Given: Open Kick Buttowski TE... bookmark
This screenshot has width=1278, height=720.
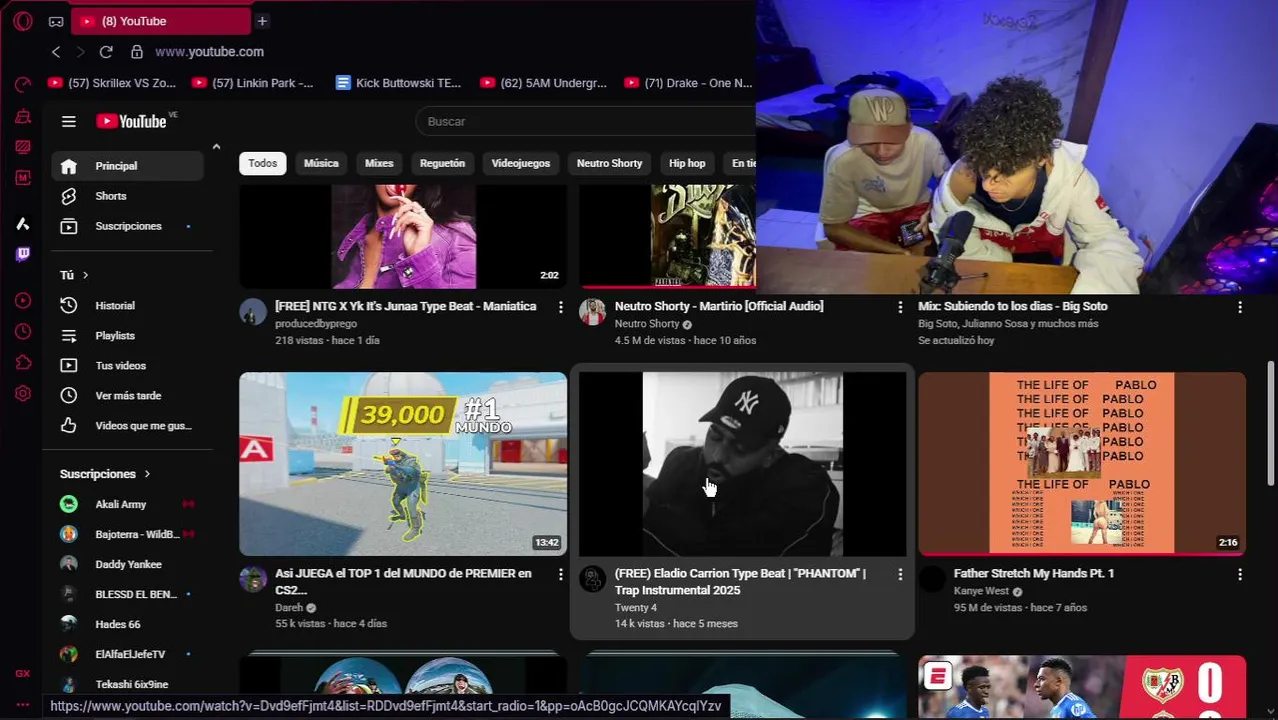Looking at the screenshot, I should tap(398, 83).
